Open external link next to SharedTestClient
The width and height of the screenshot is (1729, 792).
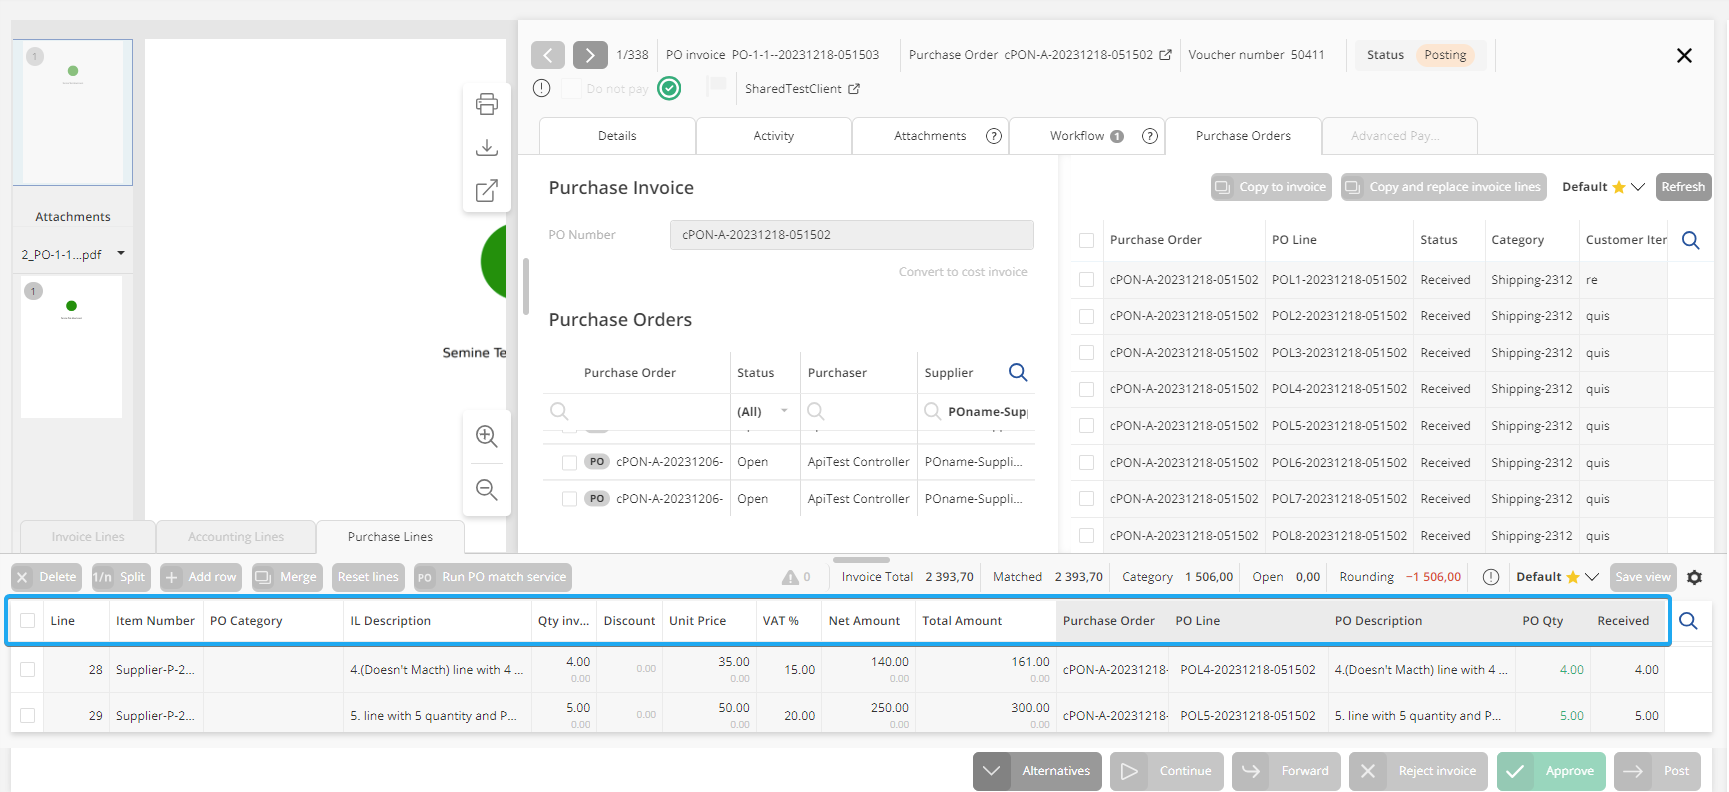tap(854, 89)
